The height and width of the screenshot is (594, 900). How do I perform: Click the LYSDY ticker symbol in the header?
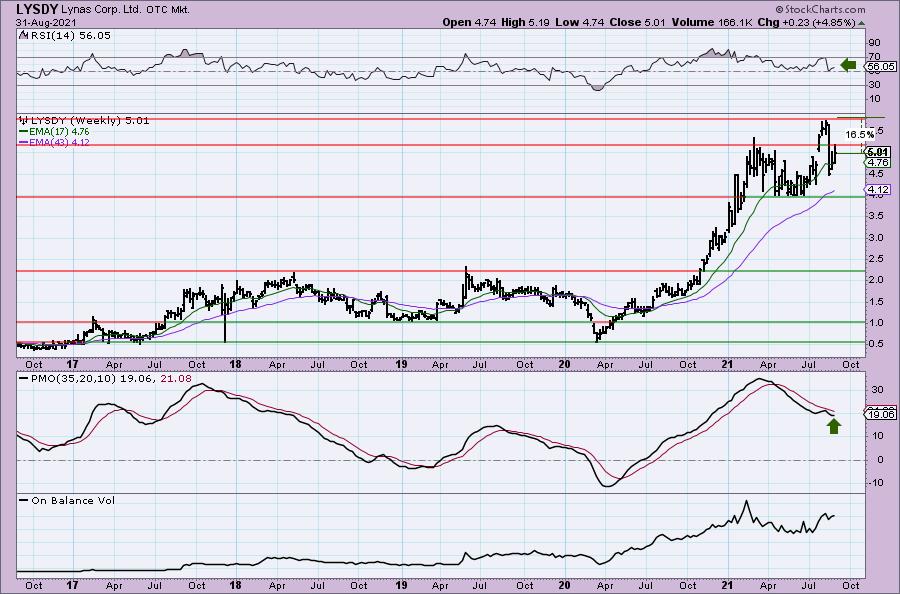click(x=36, y=9)
